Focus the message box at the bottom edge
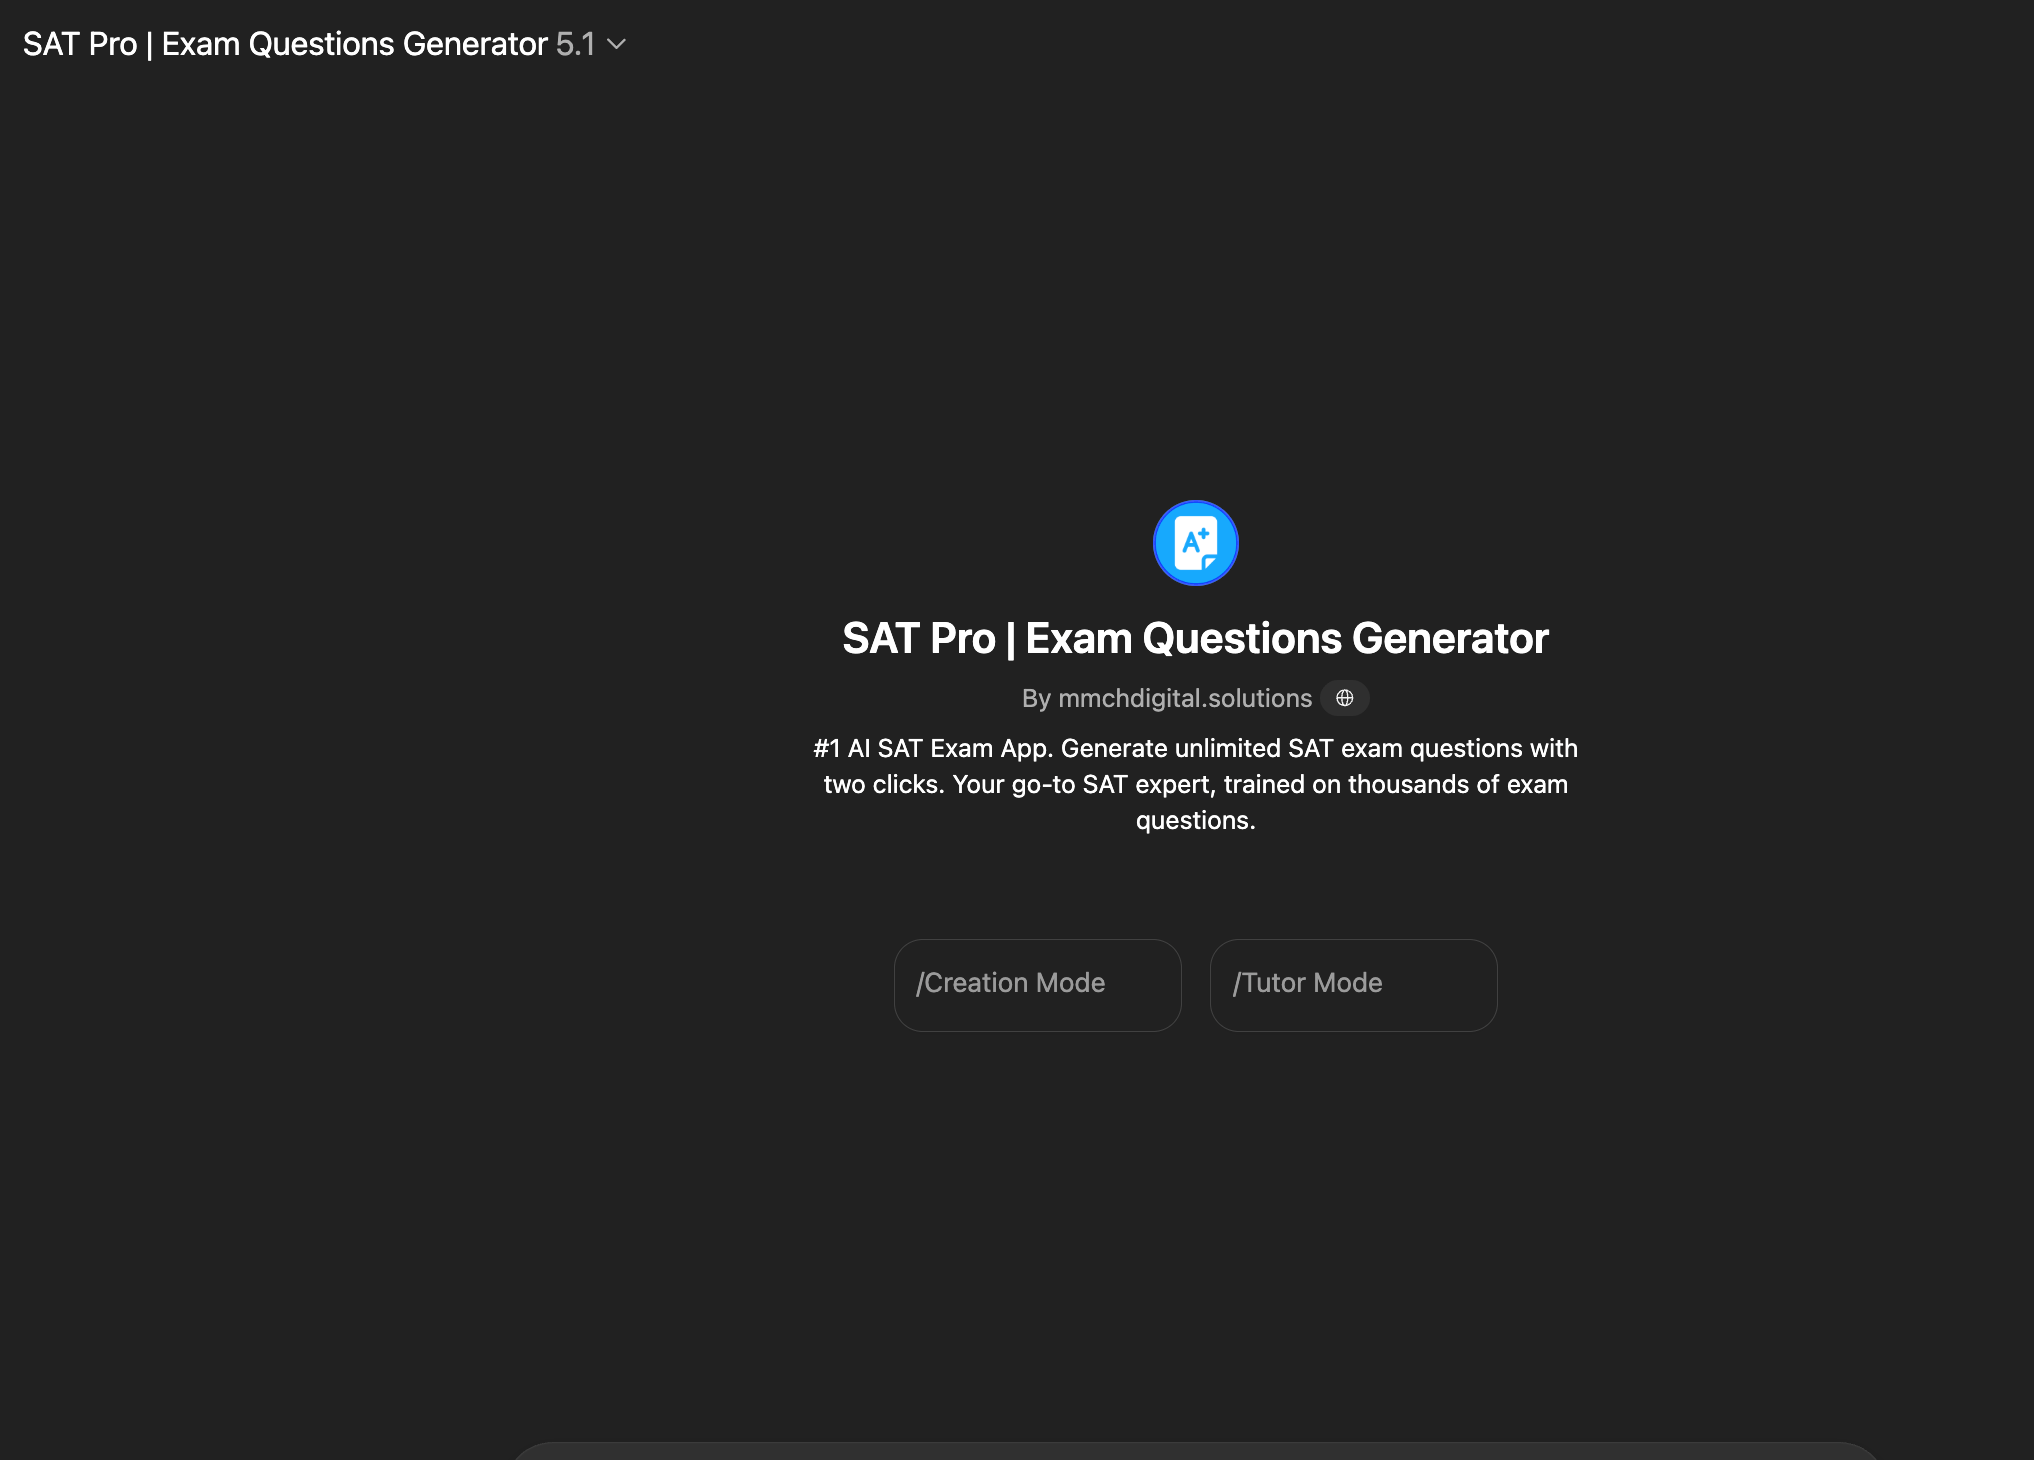Image resolution: width=2034 pixels, height=1460 pixels. tap(1195, 1452)
